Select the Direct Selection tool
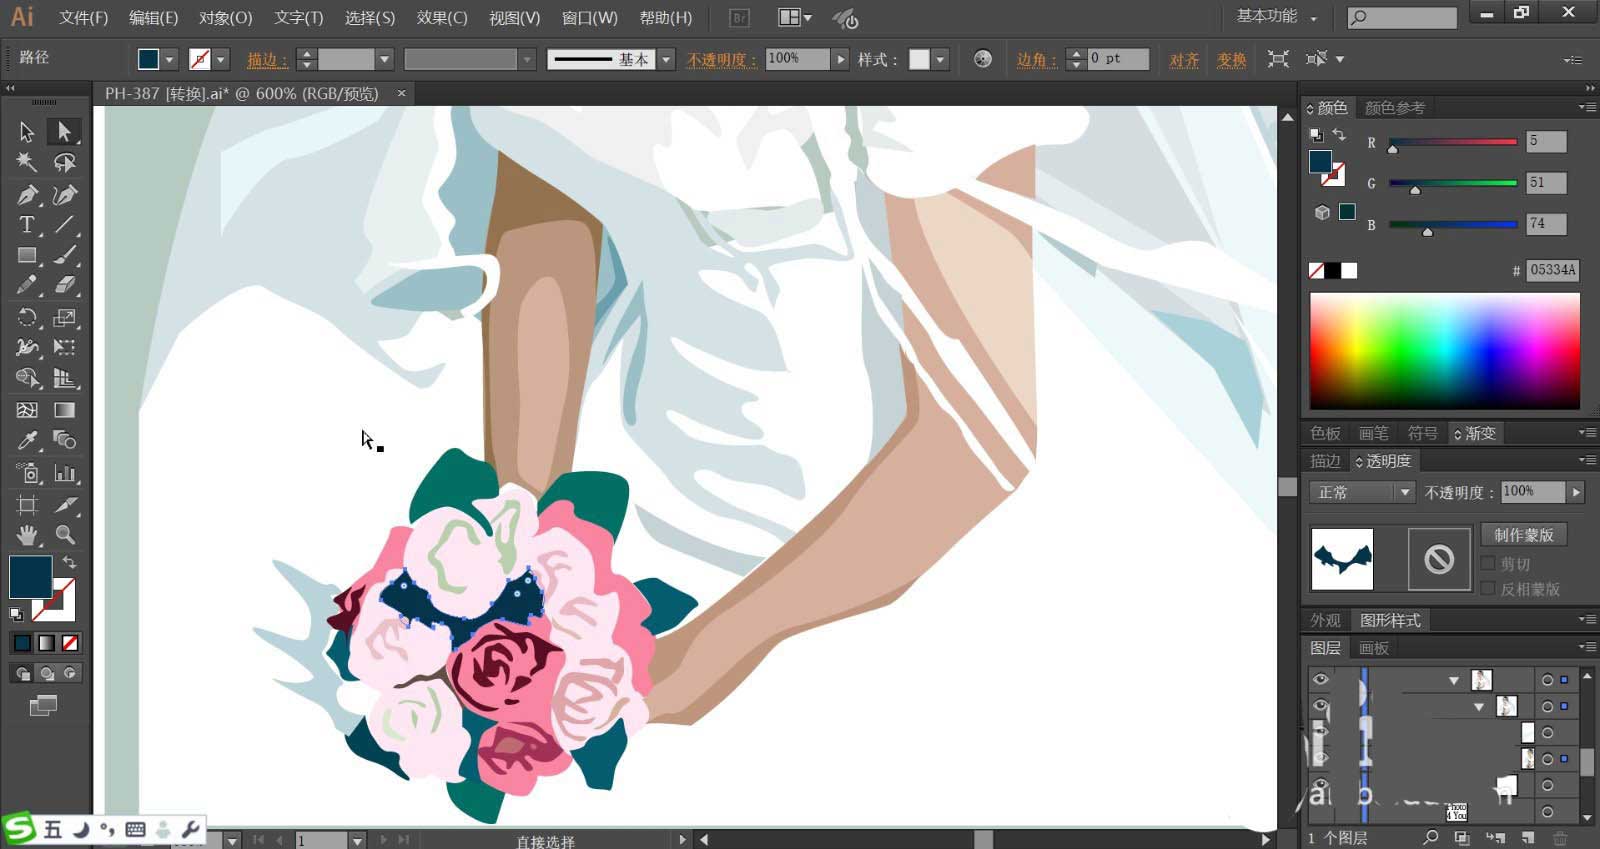Image resolution: width=1600 pixels, height=849 pixels. [x=65, y=131]
